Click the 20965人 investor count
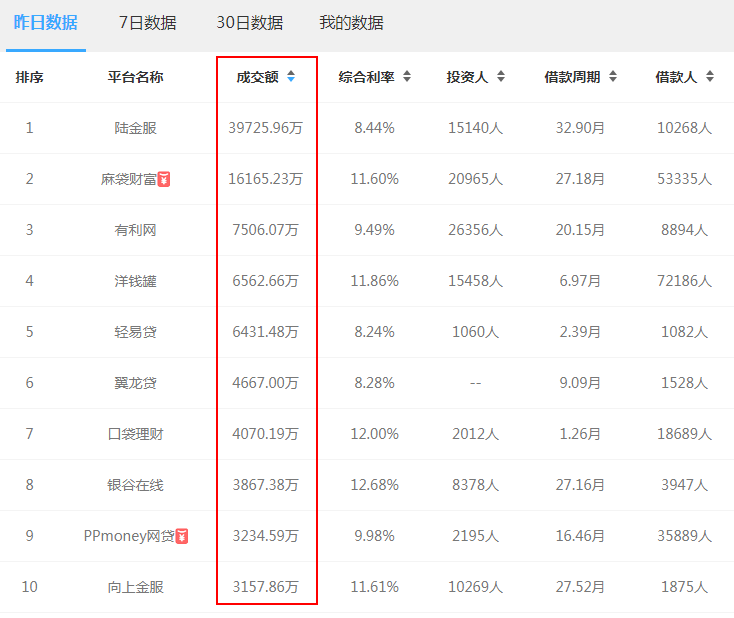734x618 pixels. [x=476, y=179]
